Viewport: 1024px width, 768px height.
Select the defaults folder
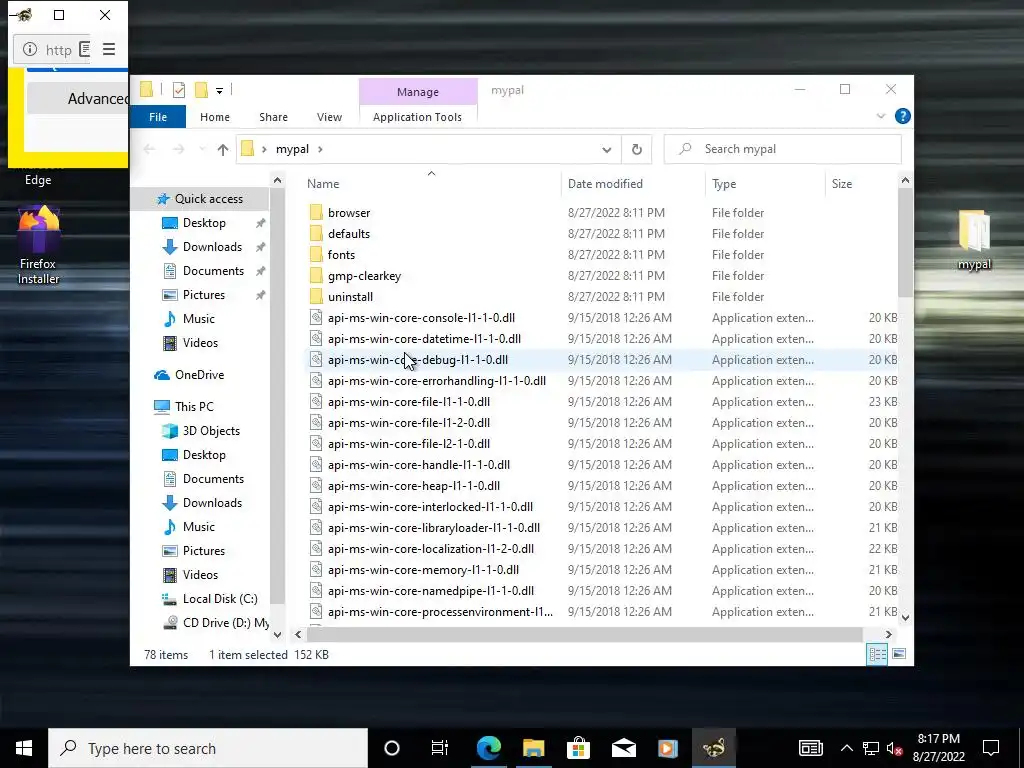click(349, 234)
